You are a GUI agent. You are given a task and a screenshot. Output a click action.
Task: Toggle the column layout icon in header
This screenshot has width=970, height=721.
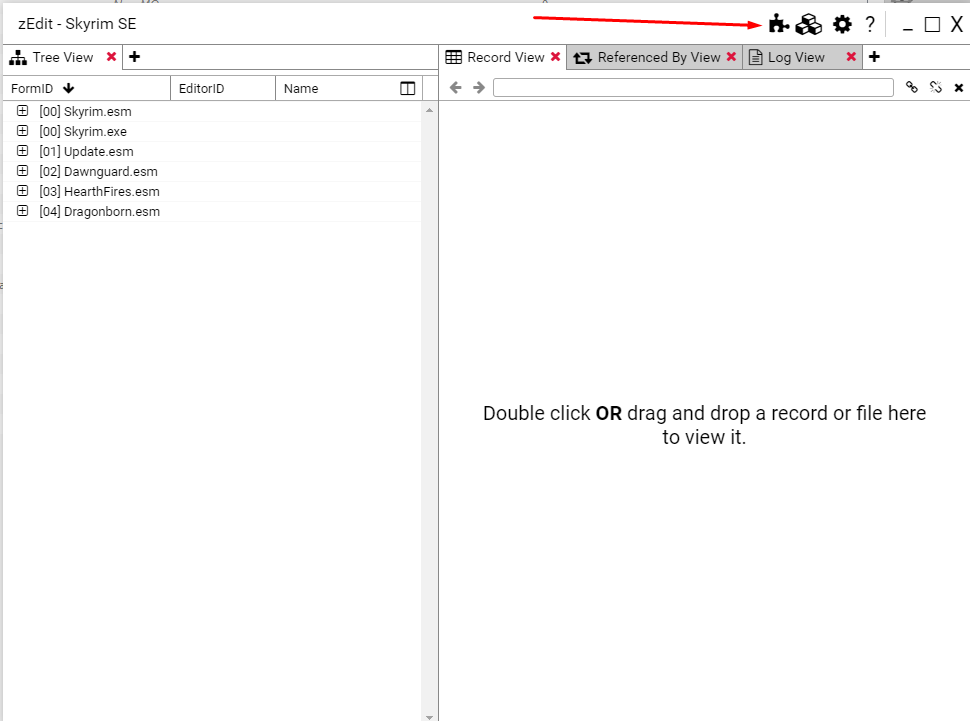pos(407,89)
